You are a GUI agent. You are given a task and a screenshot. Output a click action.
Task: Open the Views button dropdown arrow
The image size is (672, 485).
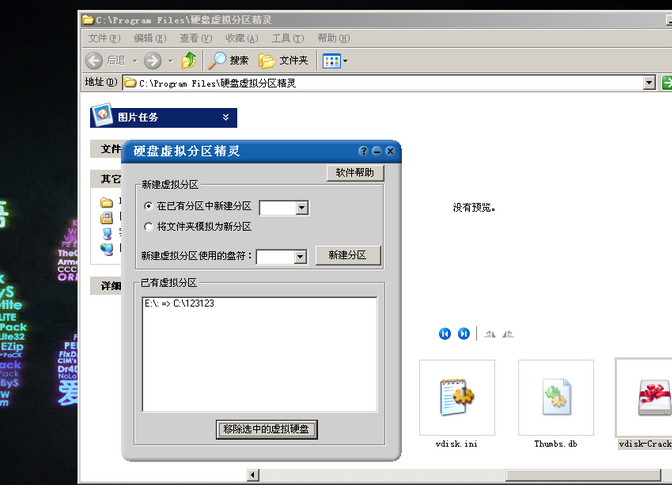click(345, 61)
